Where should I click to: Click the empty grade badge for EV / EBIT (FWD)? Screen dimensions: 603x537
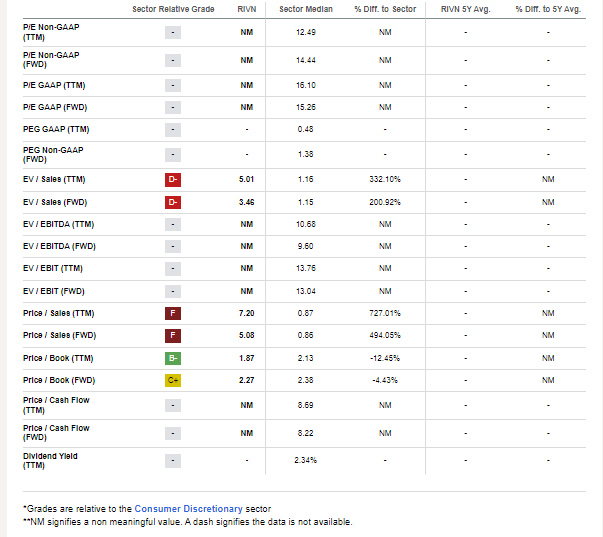point(173,291)
